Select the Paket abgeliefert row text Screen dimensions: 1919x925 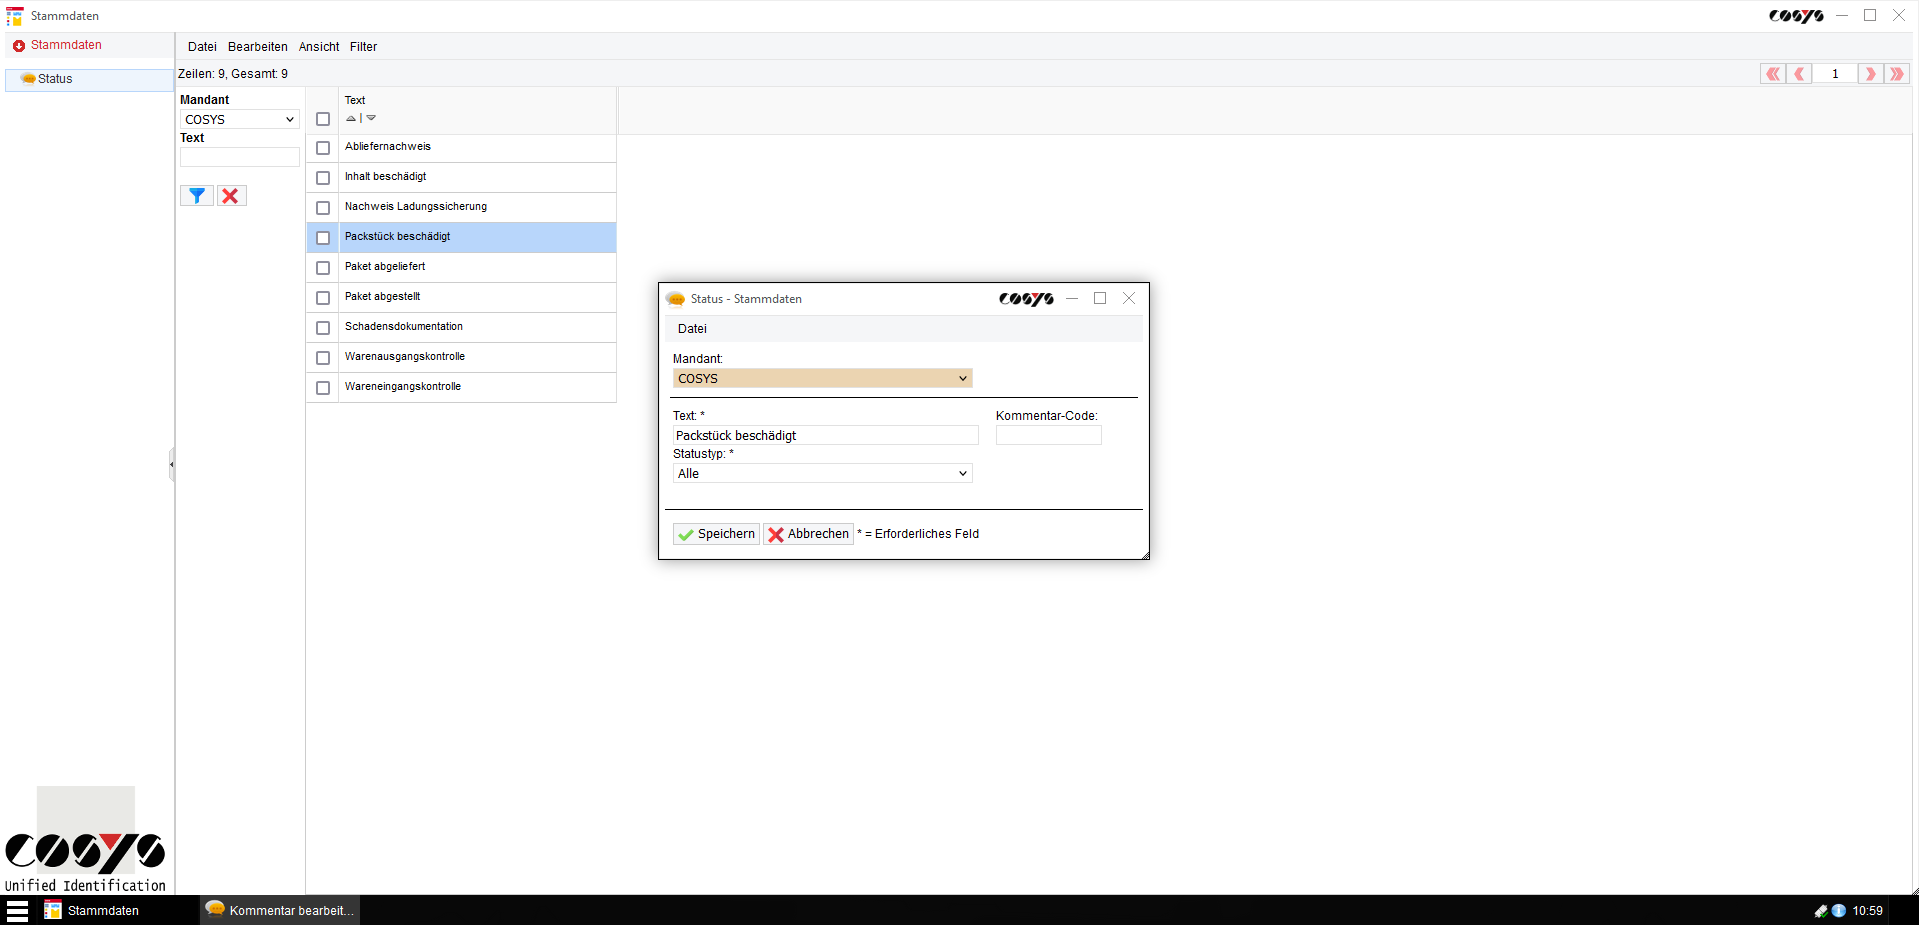[x=385, y=267]
